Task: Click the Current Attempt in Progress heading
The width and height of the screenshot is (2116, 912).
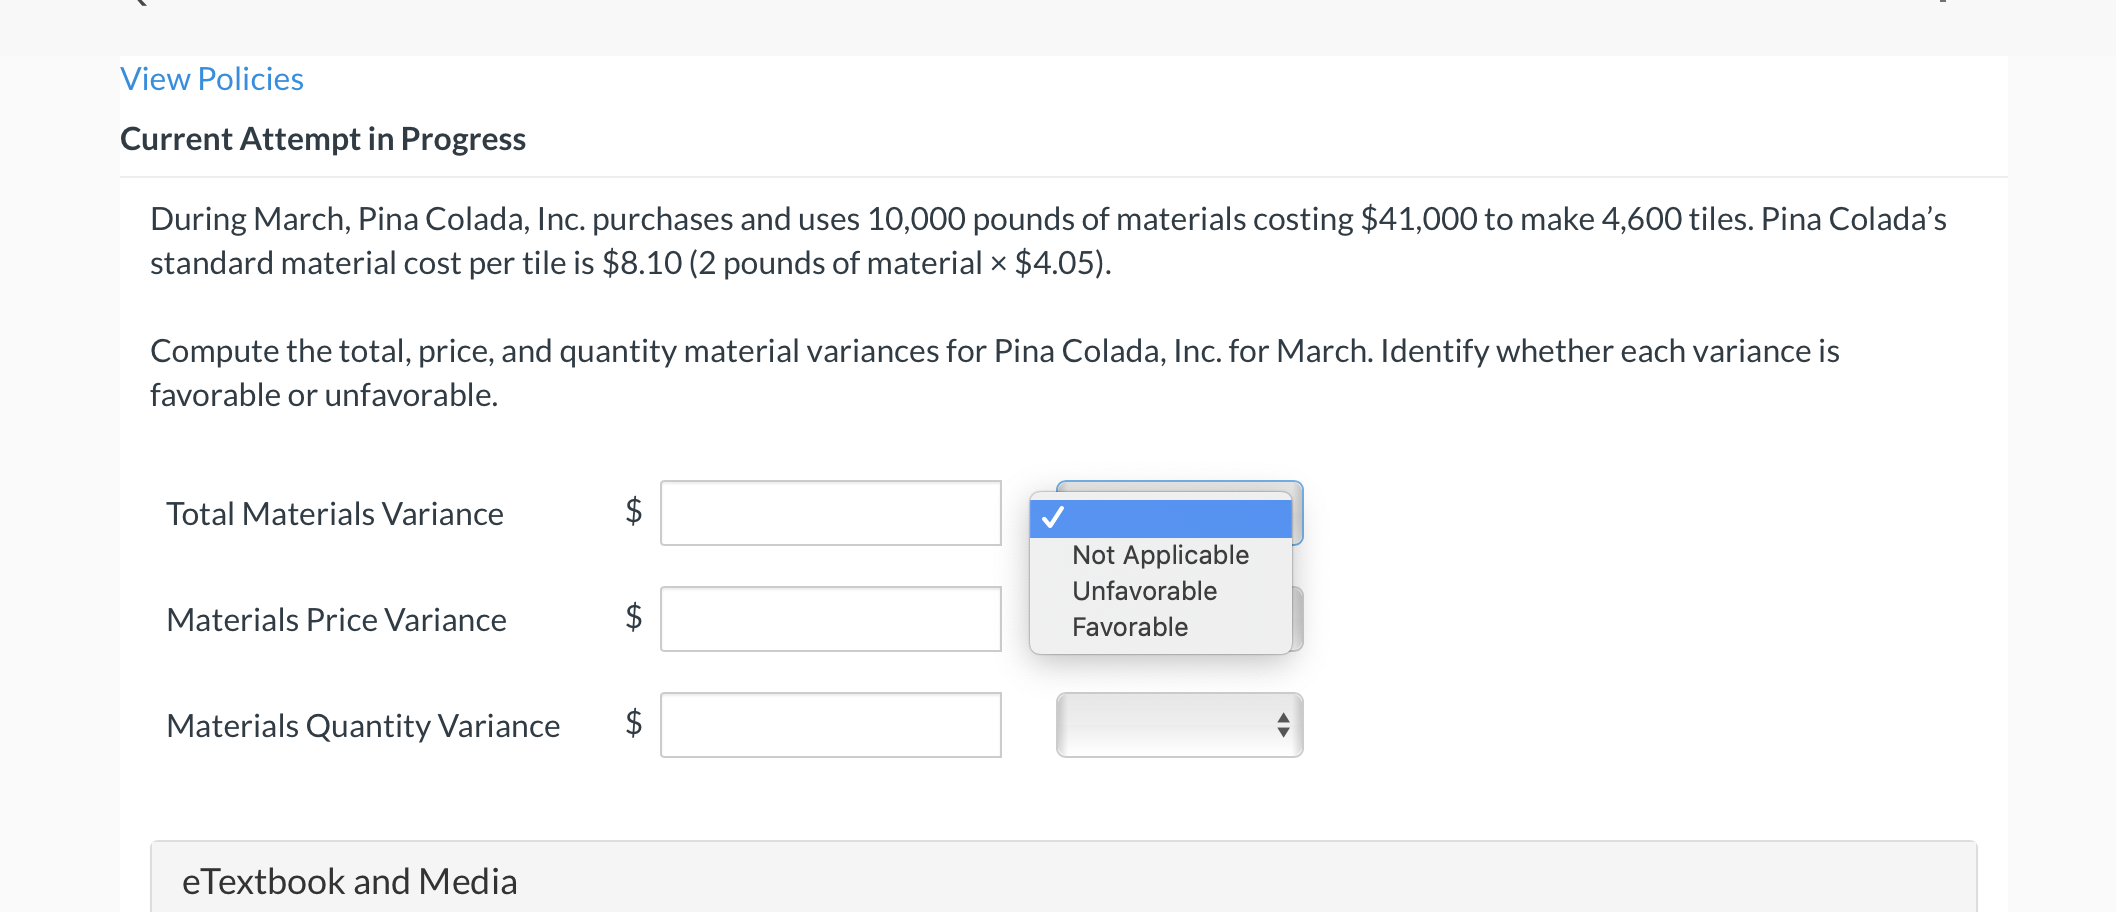Action: point(322,138)
